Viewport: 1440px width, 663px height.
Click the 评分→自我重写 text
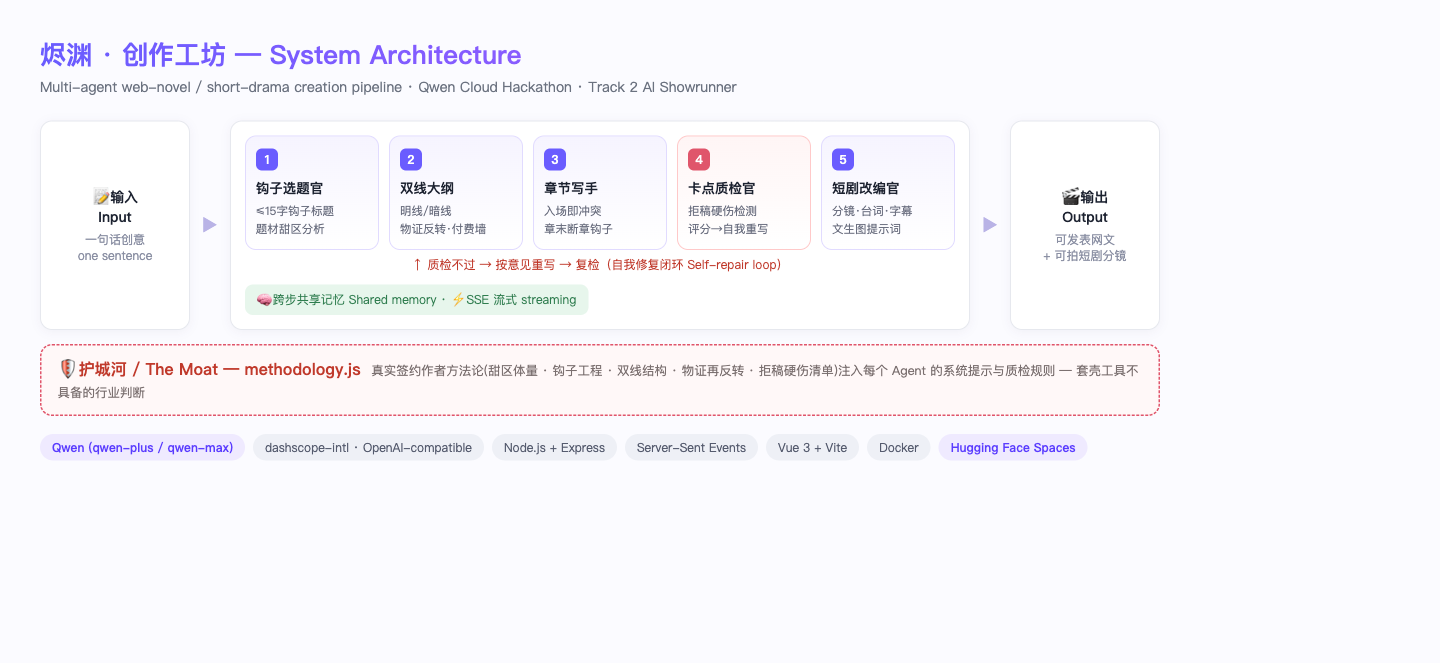[x=728, y=229]
